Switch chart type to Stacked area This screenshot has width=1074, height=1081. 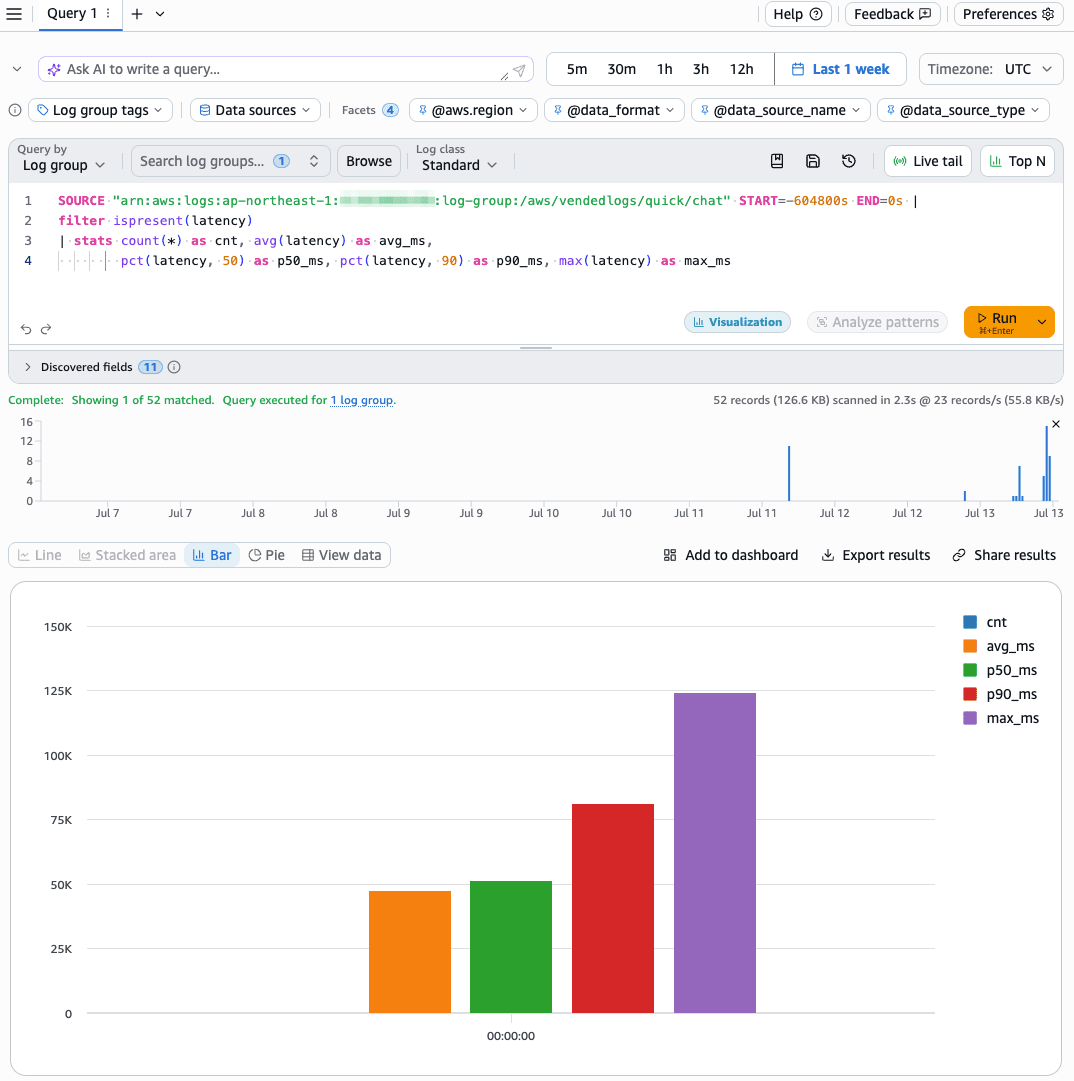128,555
